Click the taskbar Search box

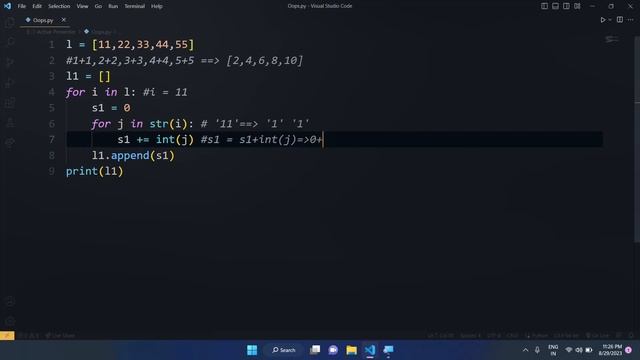click(284, 350)
